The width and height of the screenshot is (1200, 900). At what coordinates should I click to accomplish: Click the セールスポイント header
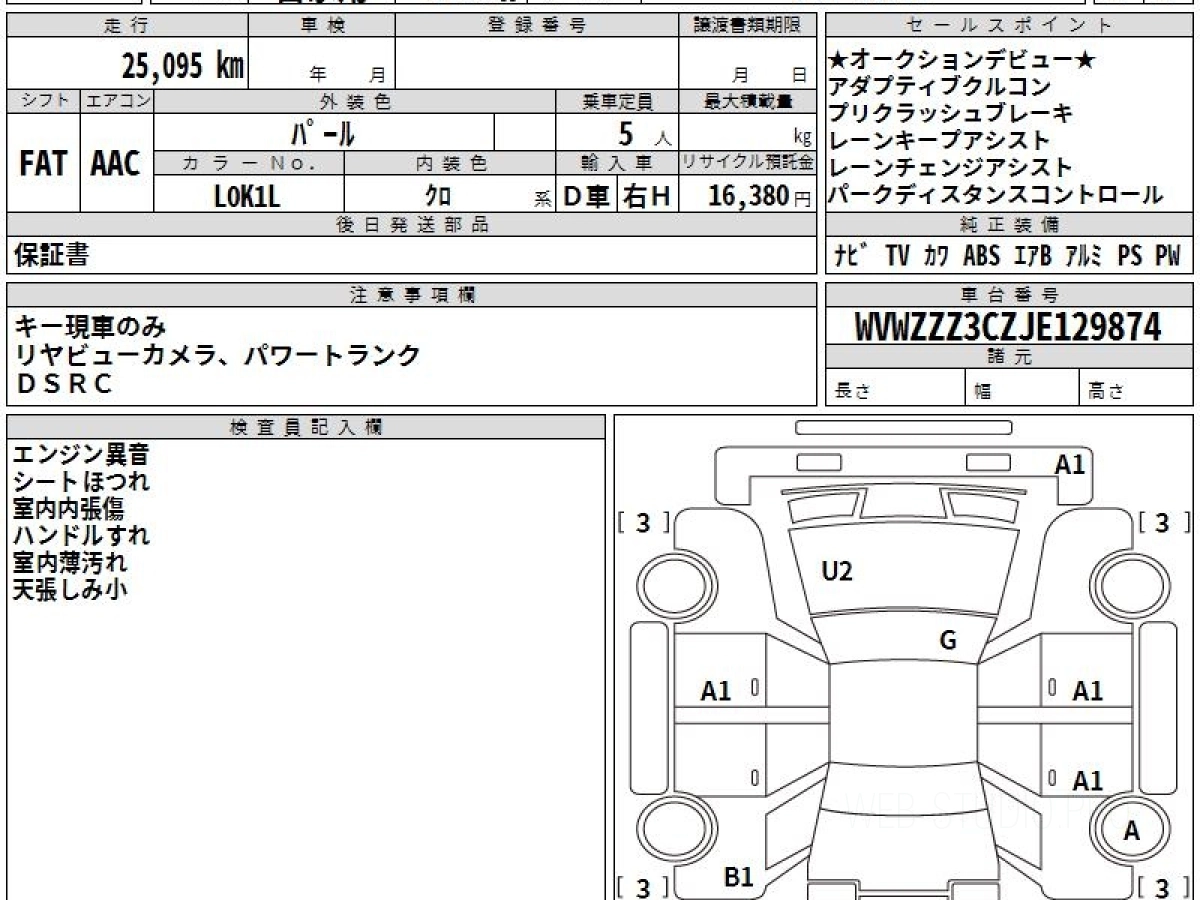click(x=1009, y=26)
